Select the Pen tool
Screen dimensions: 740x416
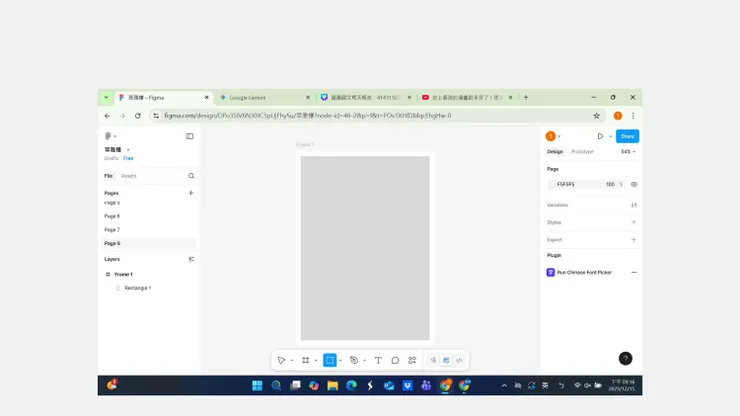(x=354, y=360)
